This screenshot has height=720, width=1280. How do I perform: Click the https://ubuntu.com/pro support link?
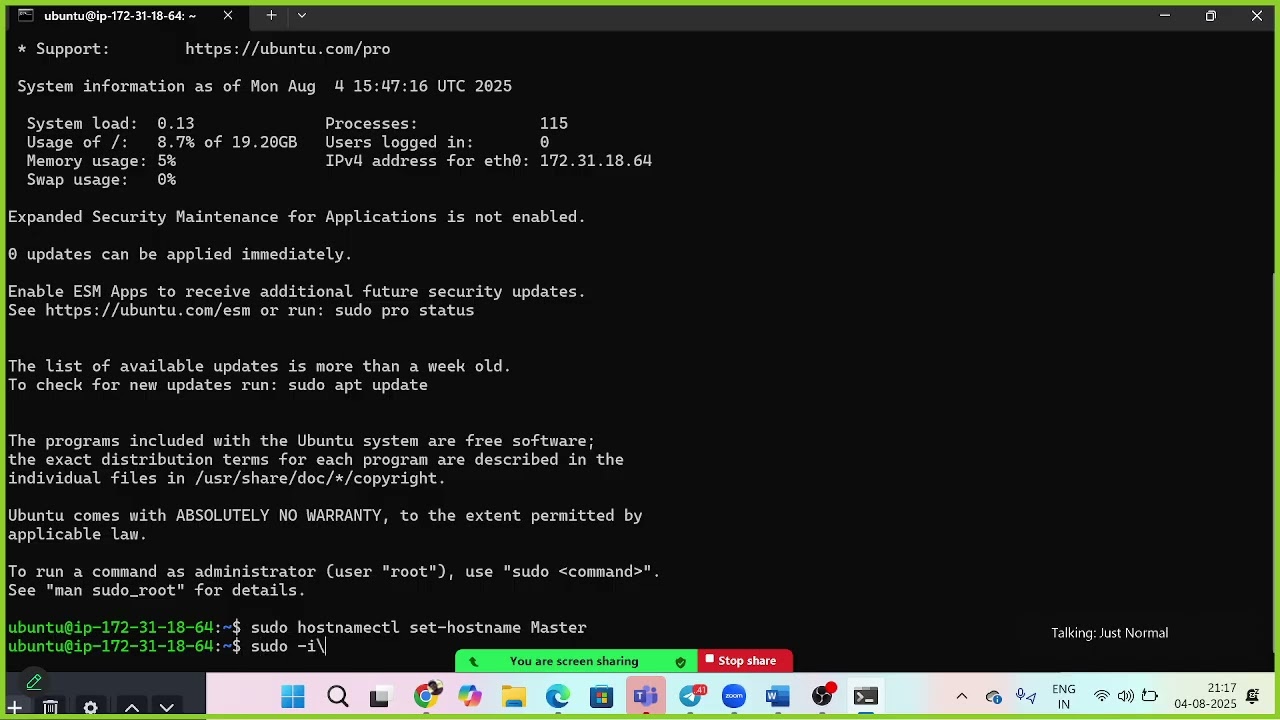[x=287, y=49]
